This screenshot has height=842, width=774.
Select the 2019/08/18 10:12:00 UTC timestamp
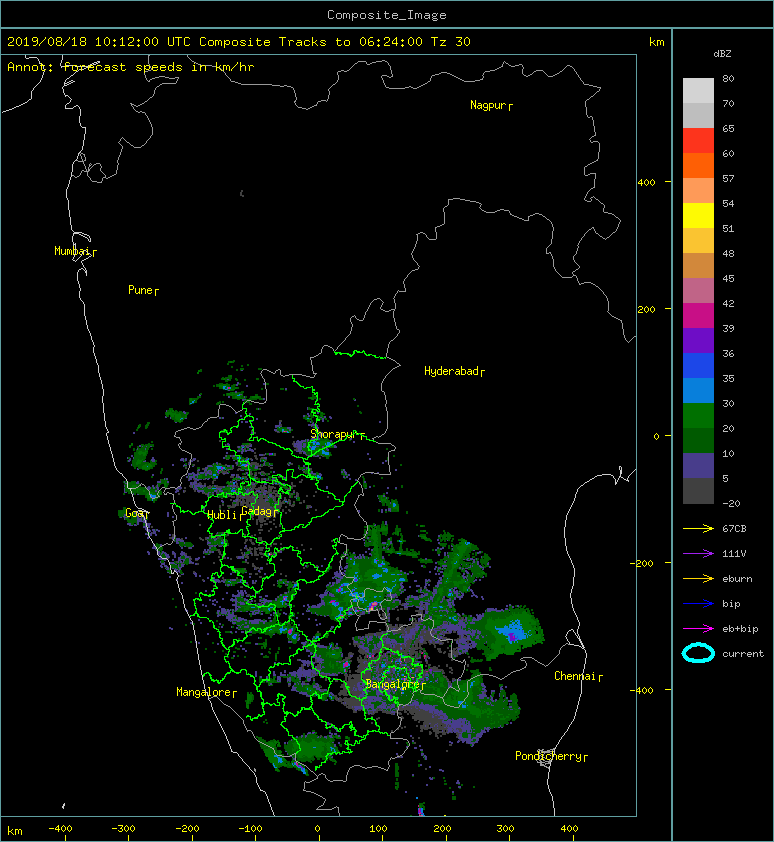click(x=99, y=42)
